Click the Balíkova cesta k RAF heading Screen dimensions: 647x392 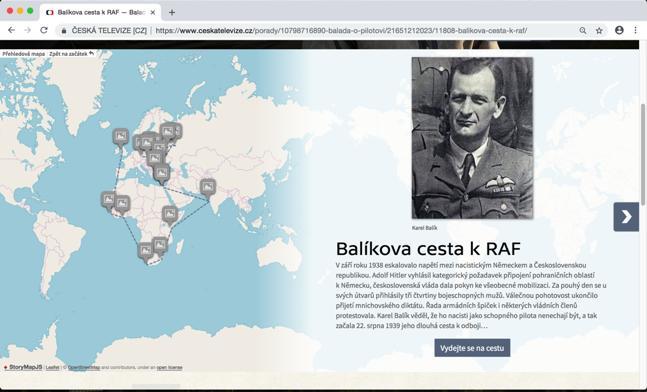click(428, 248)
